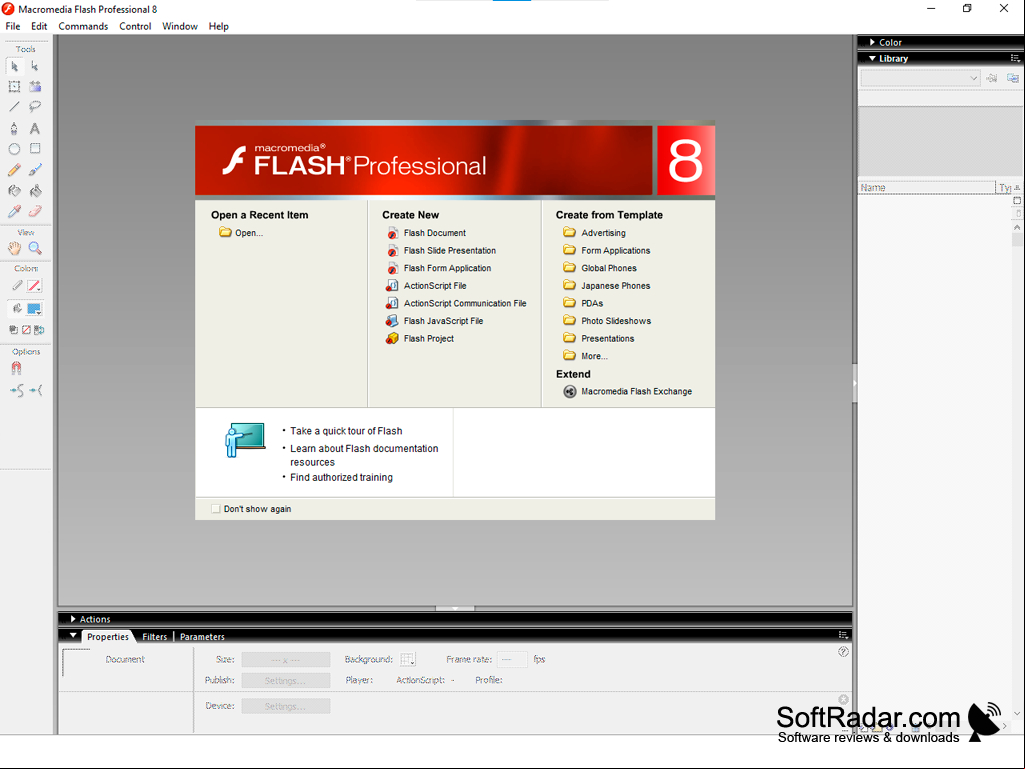Select the Properties tab
The width and height of the screenshot is (1025, 769).
tap(108, 636)
